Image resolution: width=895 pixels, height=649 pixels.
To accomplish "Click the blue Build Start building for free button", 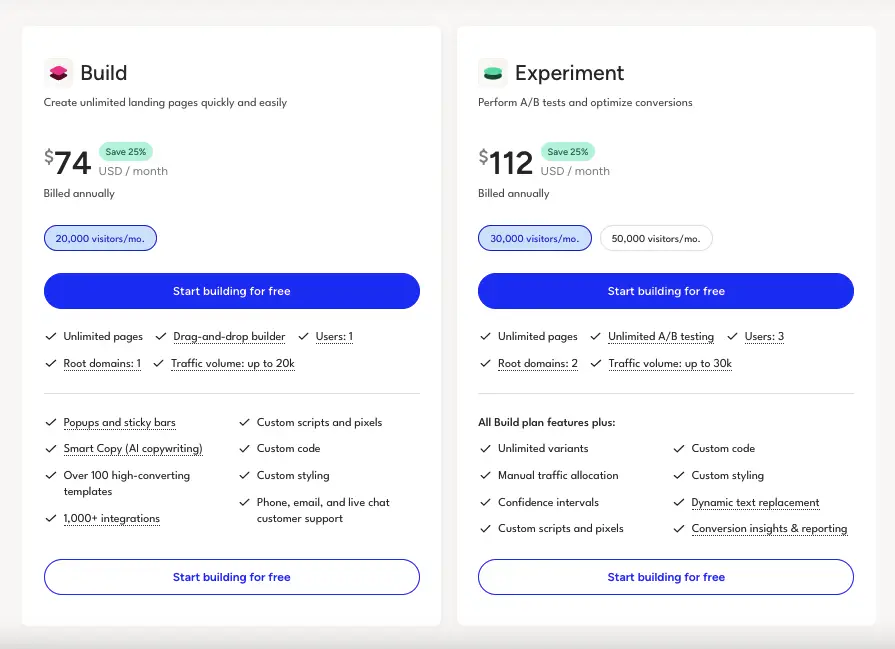I will click(x=232, y=291).
